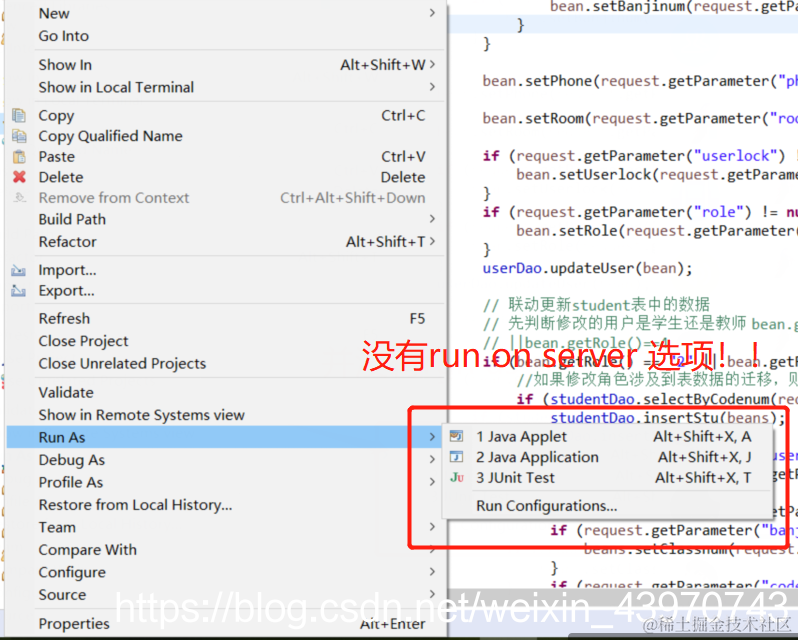Image resolution: width=798 pixels, height=640 pixels.
Task: Expand the Show in Local Terminal arrow
Action: coord(432,87)
